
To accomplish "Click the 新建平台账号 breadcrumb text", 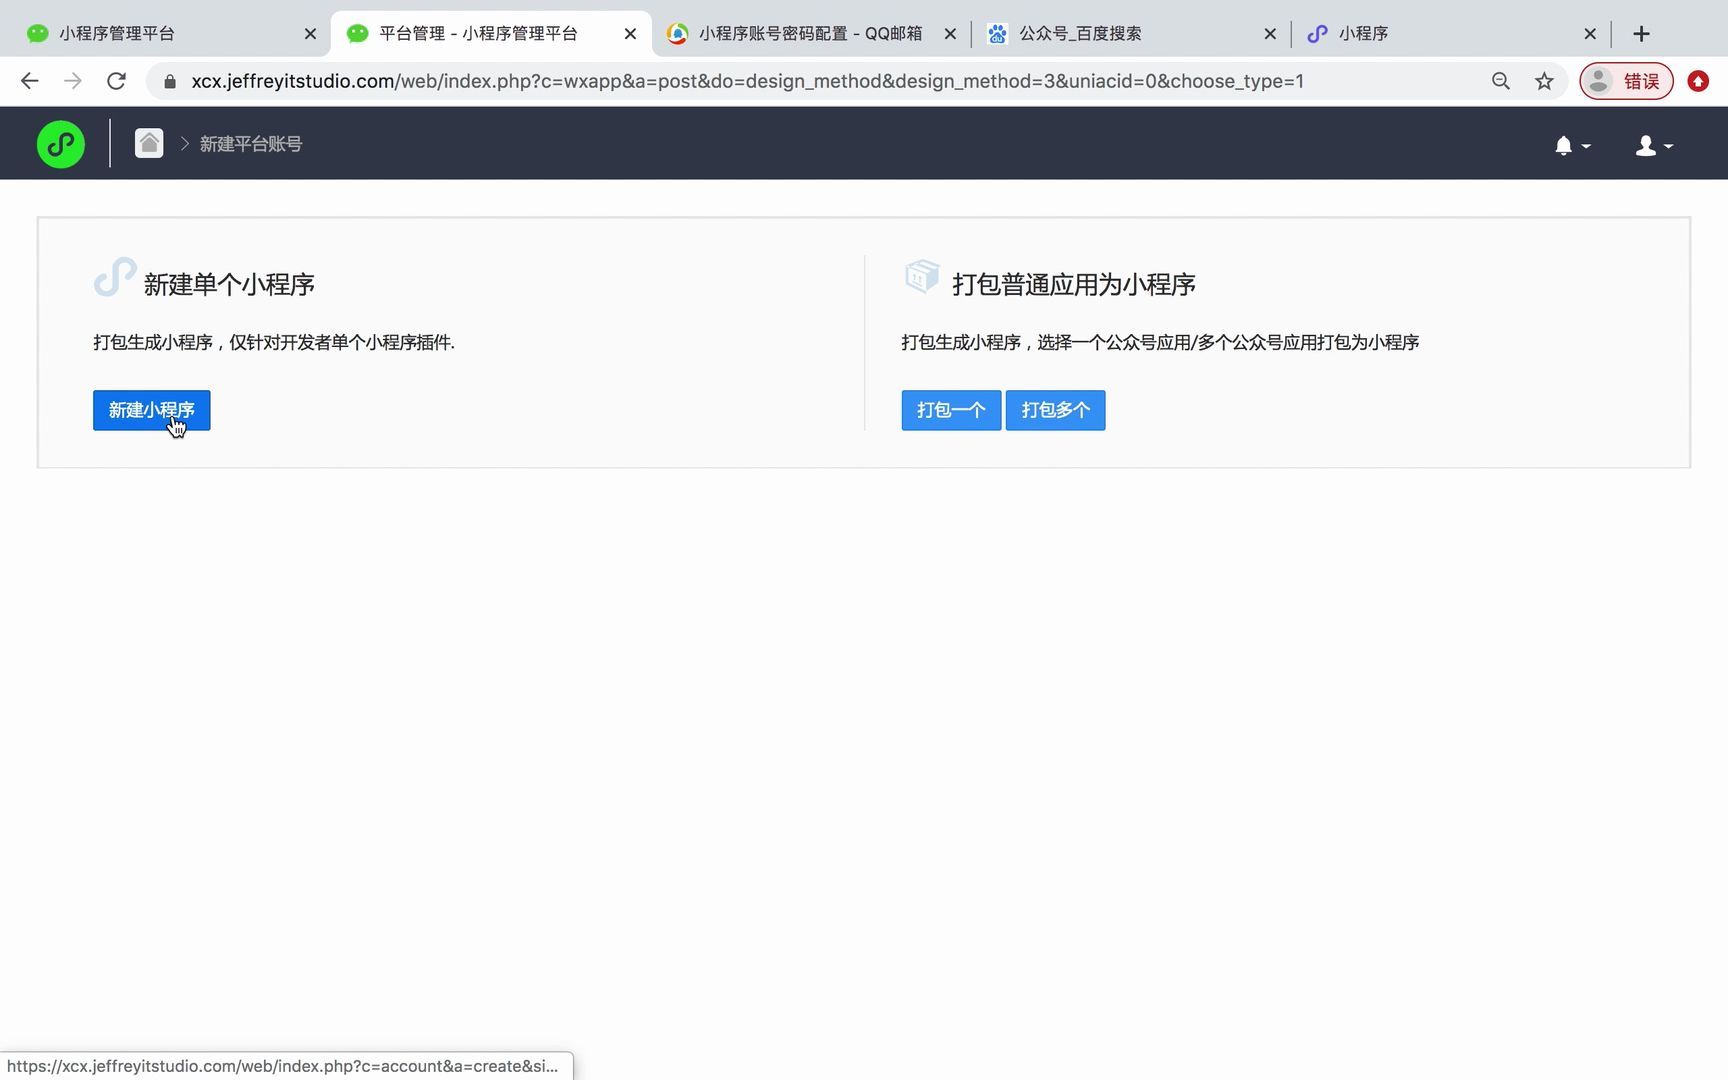I will tap(251, 144).
